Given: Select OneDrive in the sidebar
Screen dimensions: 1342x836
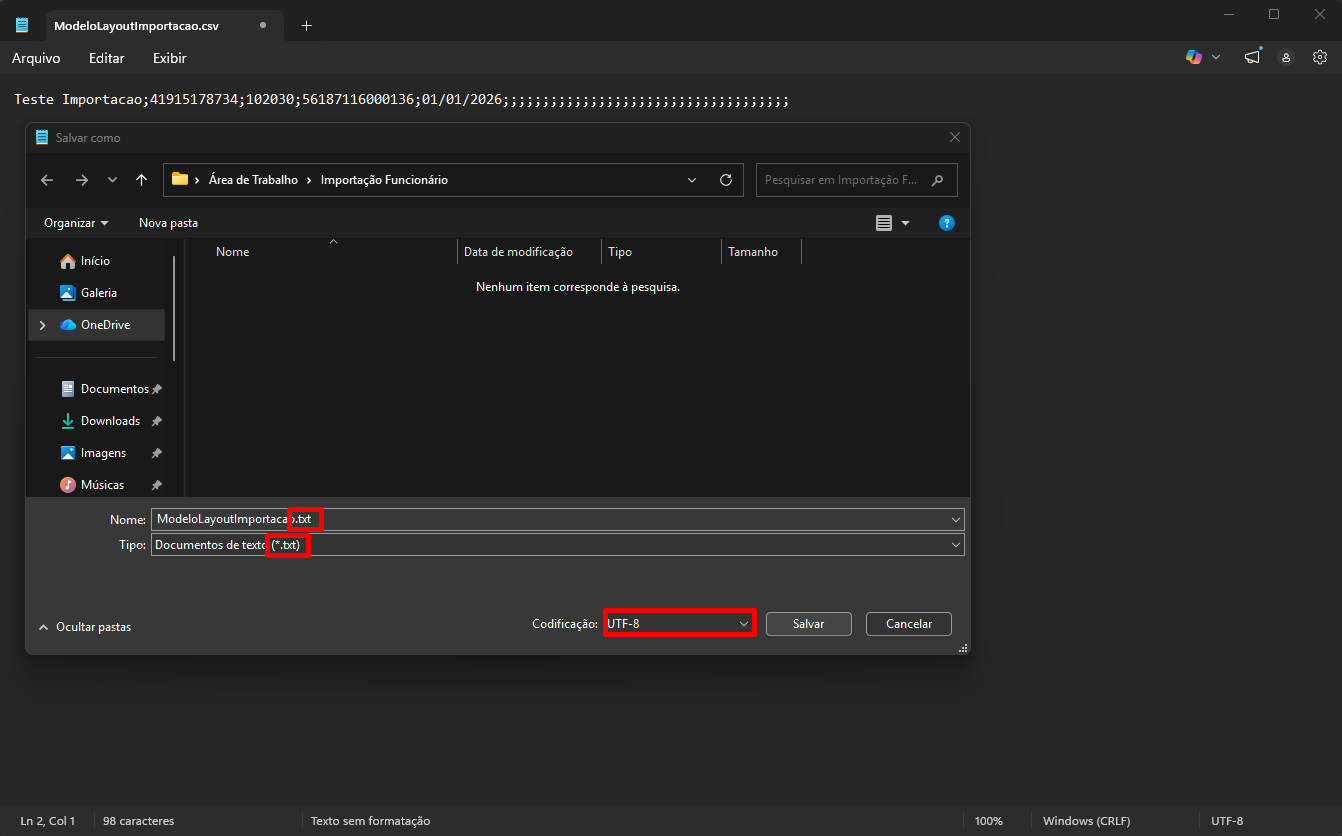Looking at the screenshot, I should click(98, 325).
